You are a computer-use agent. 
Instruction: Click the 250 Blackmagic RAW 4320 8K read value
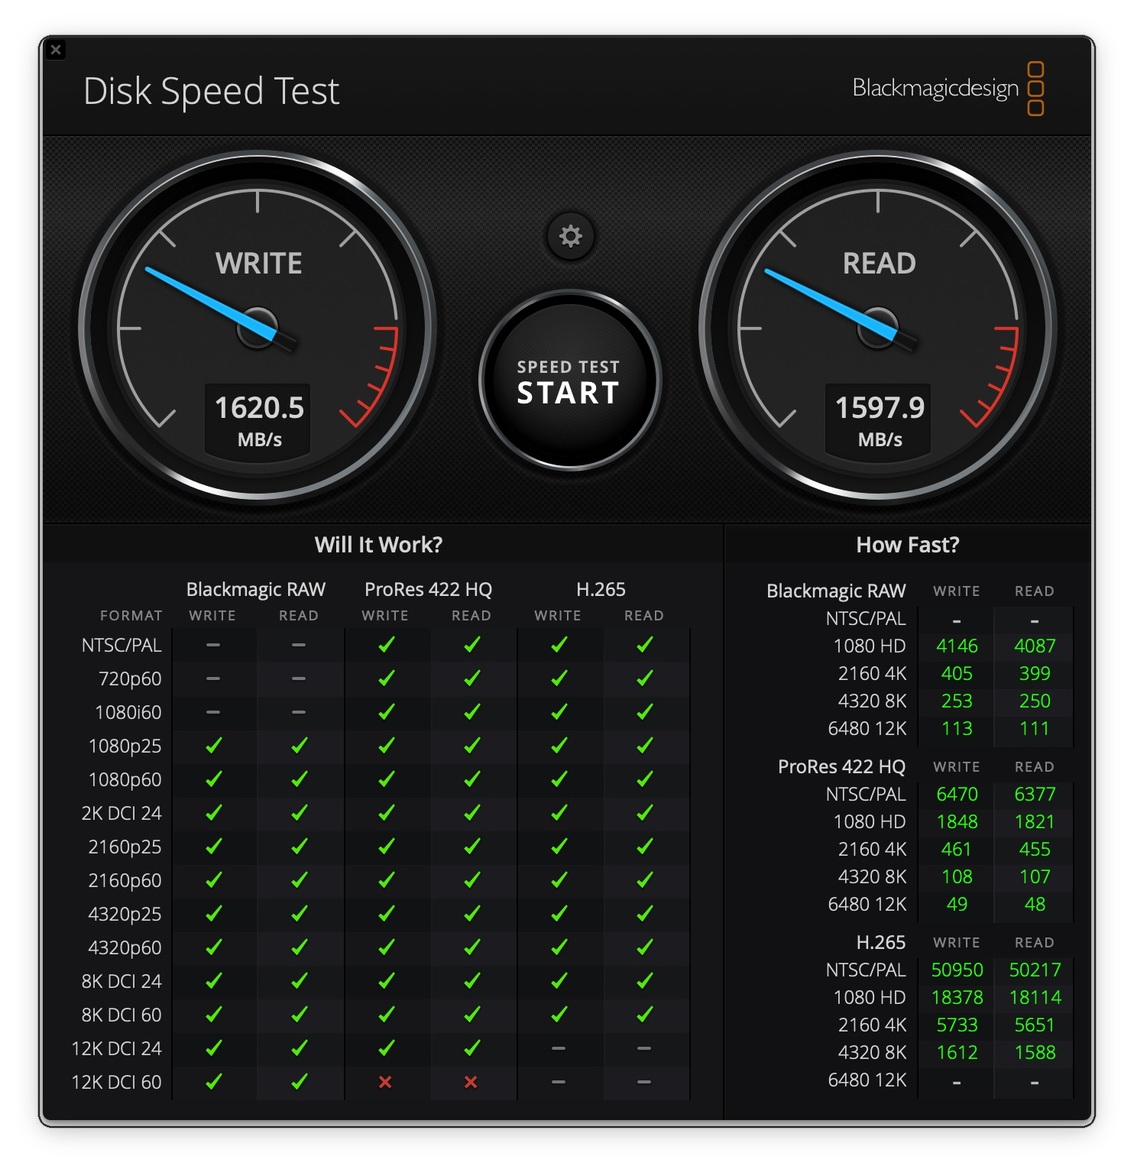tap(1034, 701)
